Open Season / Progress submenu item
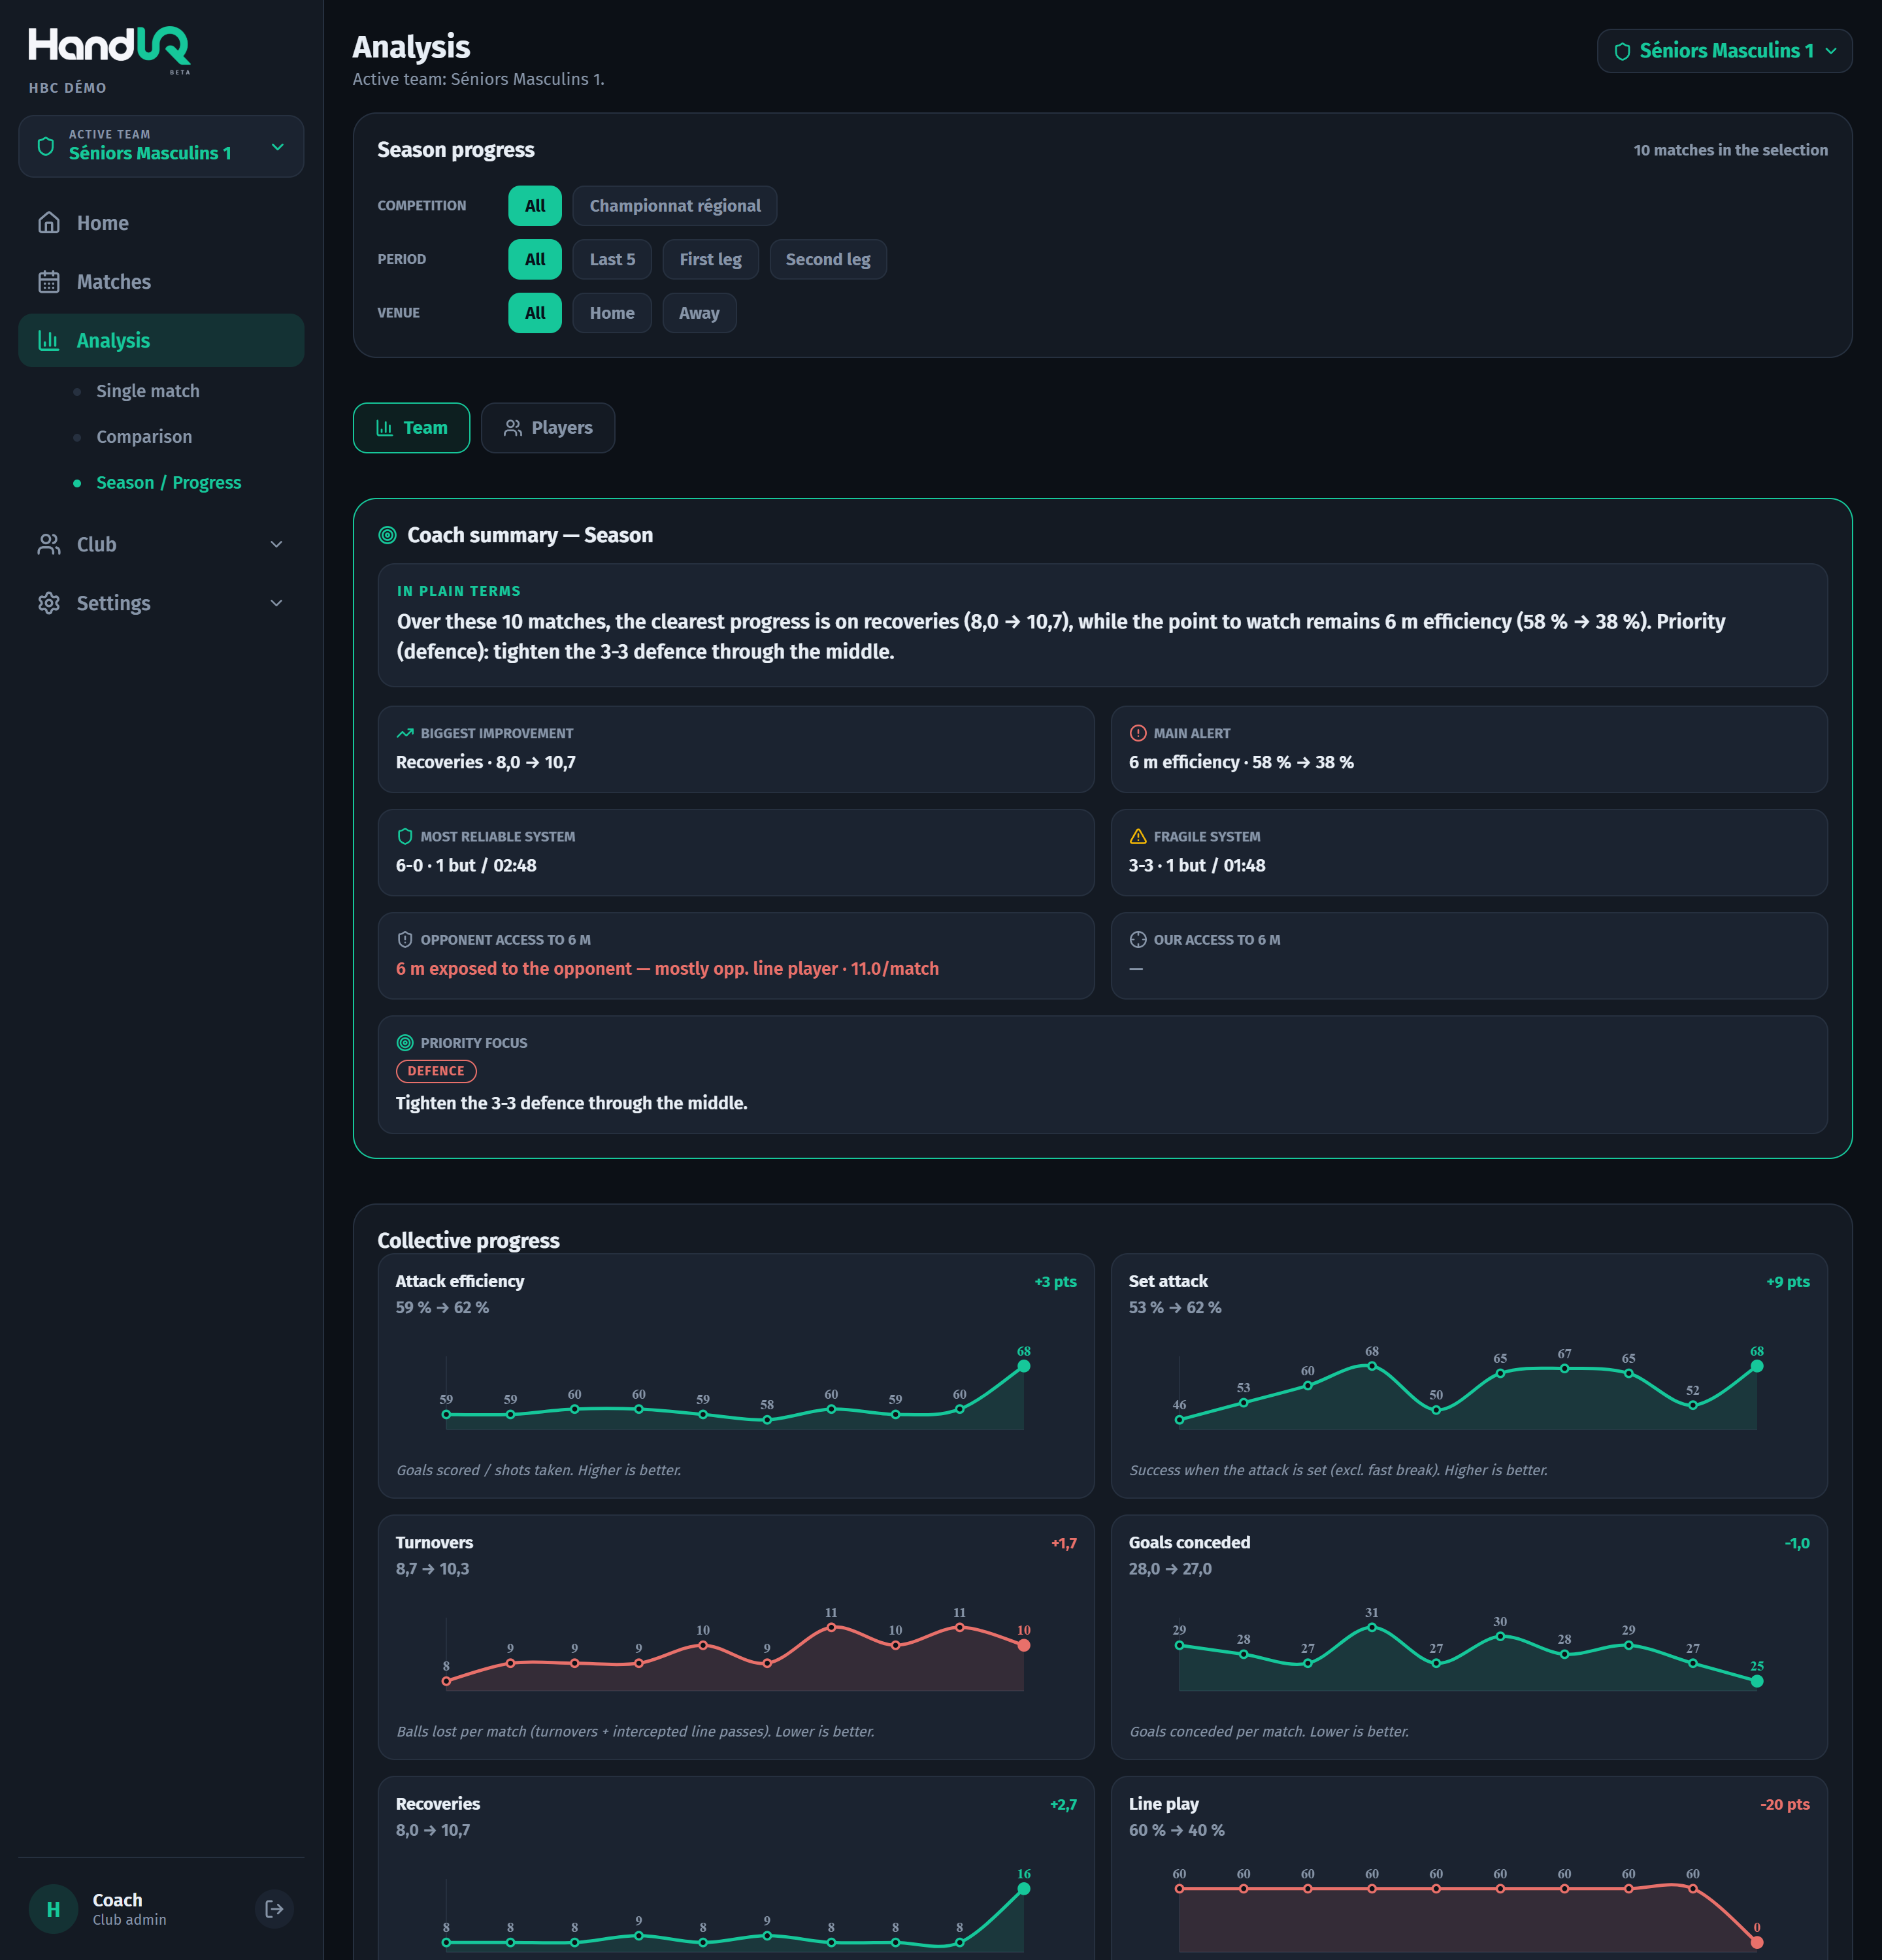The width and height of the screenshot is (1882, 1960). pos(169,483)
